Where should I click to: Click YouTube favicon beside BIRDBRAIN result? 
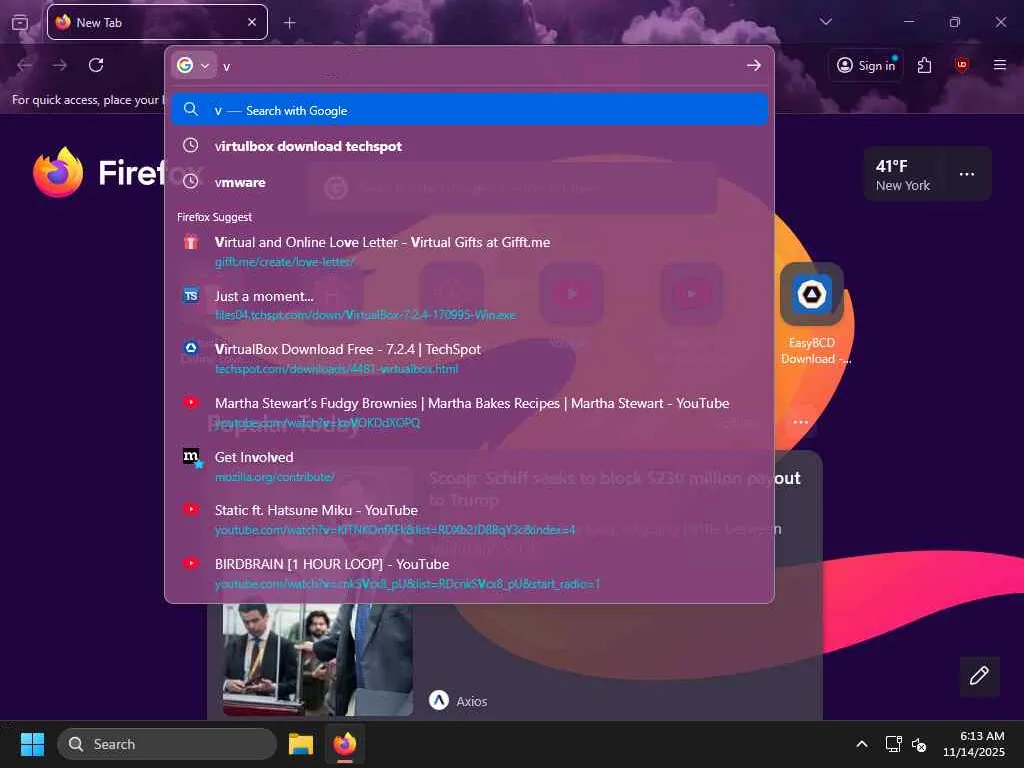pos(190,563)
